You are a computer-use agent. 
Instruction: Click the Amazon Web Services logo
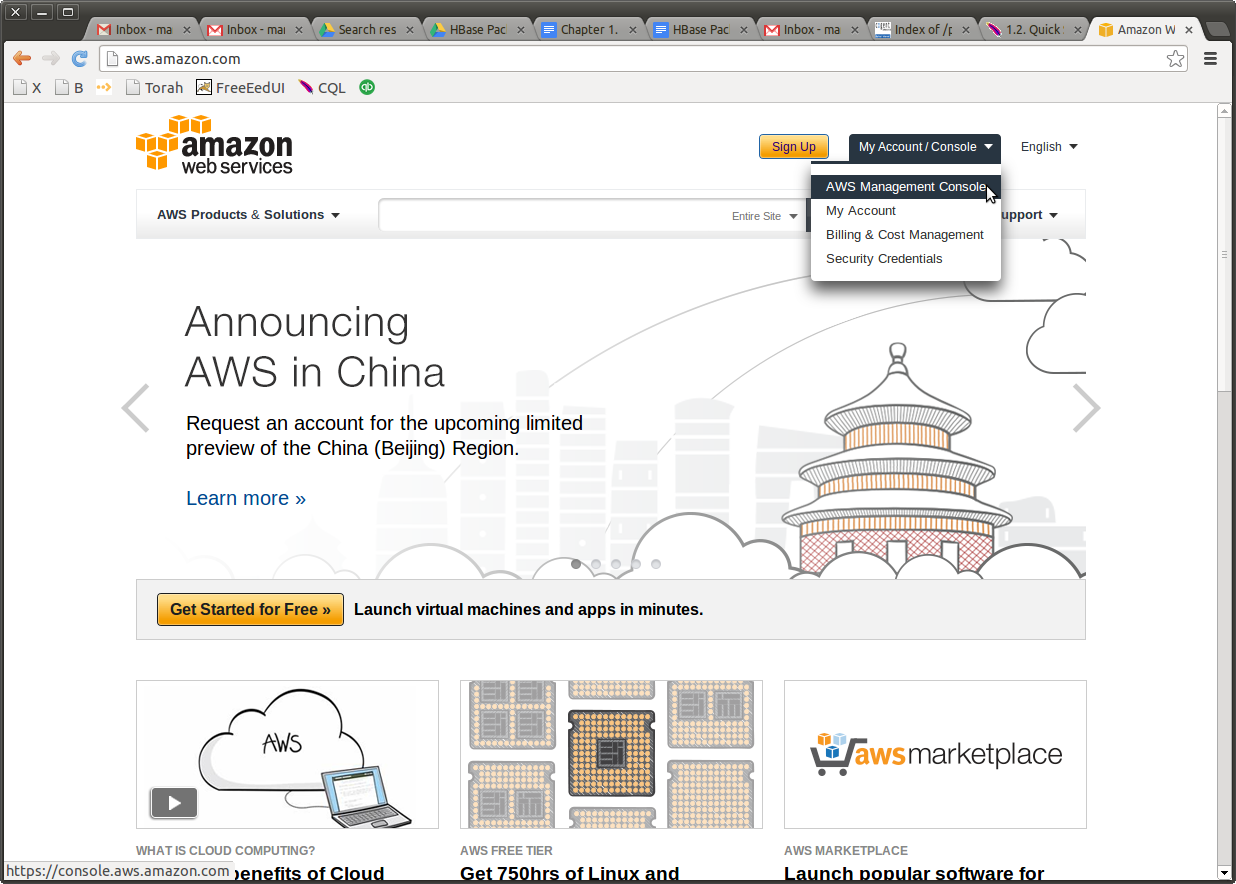pos(214,145)
